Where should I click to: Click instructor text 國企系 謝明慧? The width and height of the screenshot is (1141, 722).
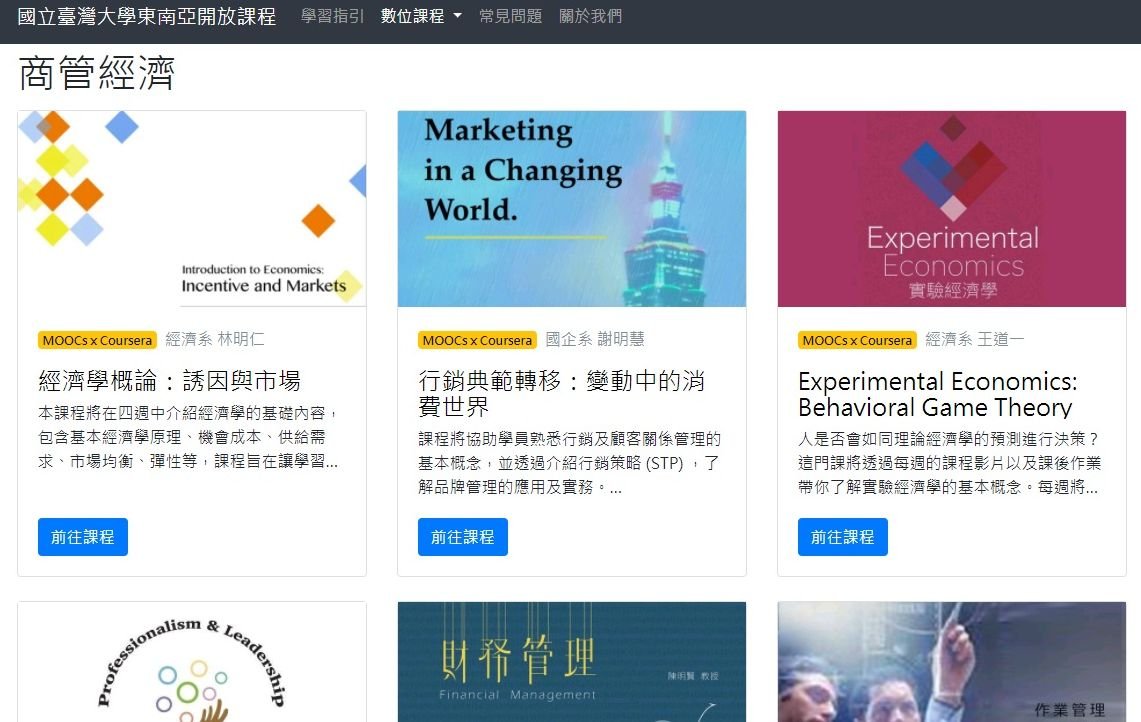[x=595, y=339]
